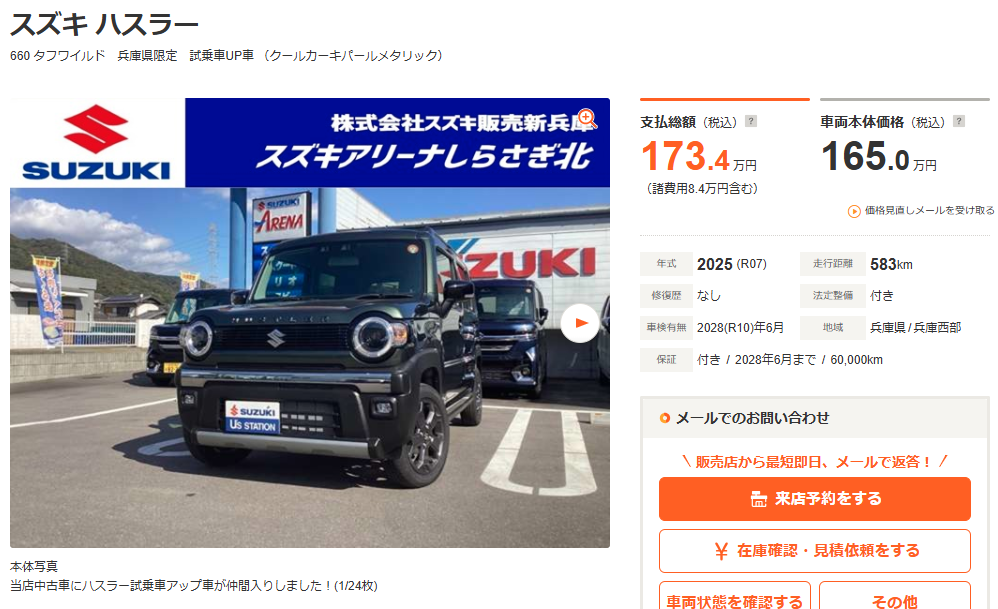Open help icon beside 支払総額

pos(751,121)
